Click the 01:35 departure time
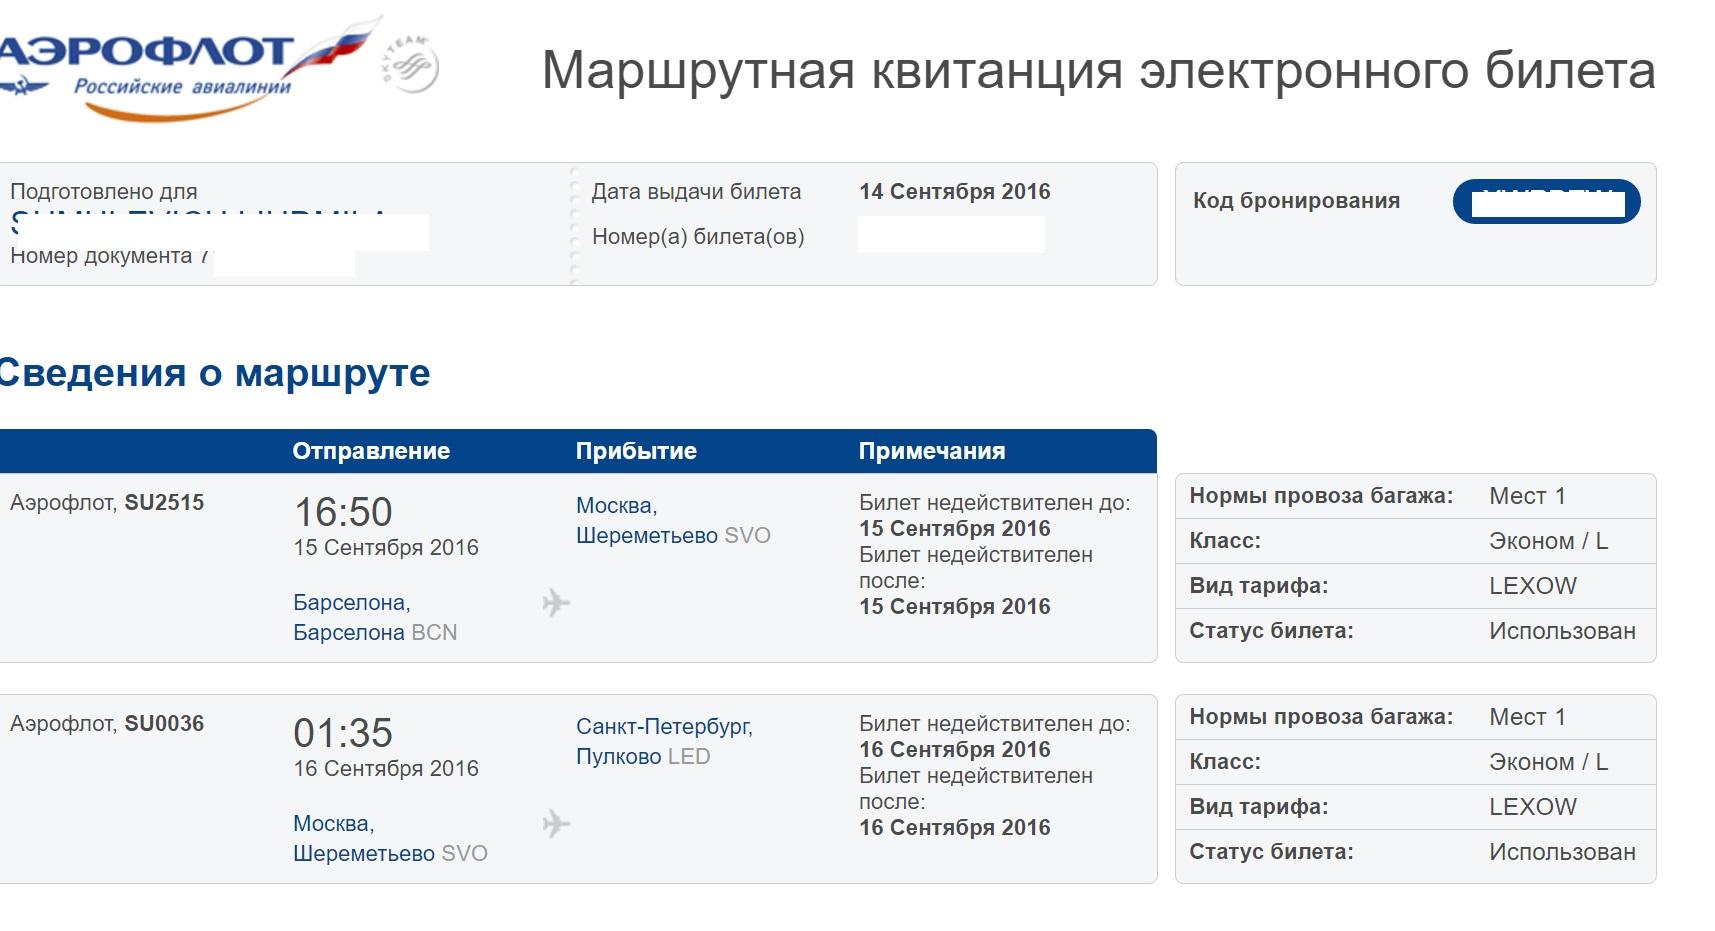 343,733
